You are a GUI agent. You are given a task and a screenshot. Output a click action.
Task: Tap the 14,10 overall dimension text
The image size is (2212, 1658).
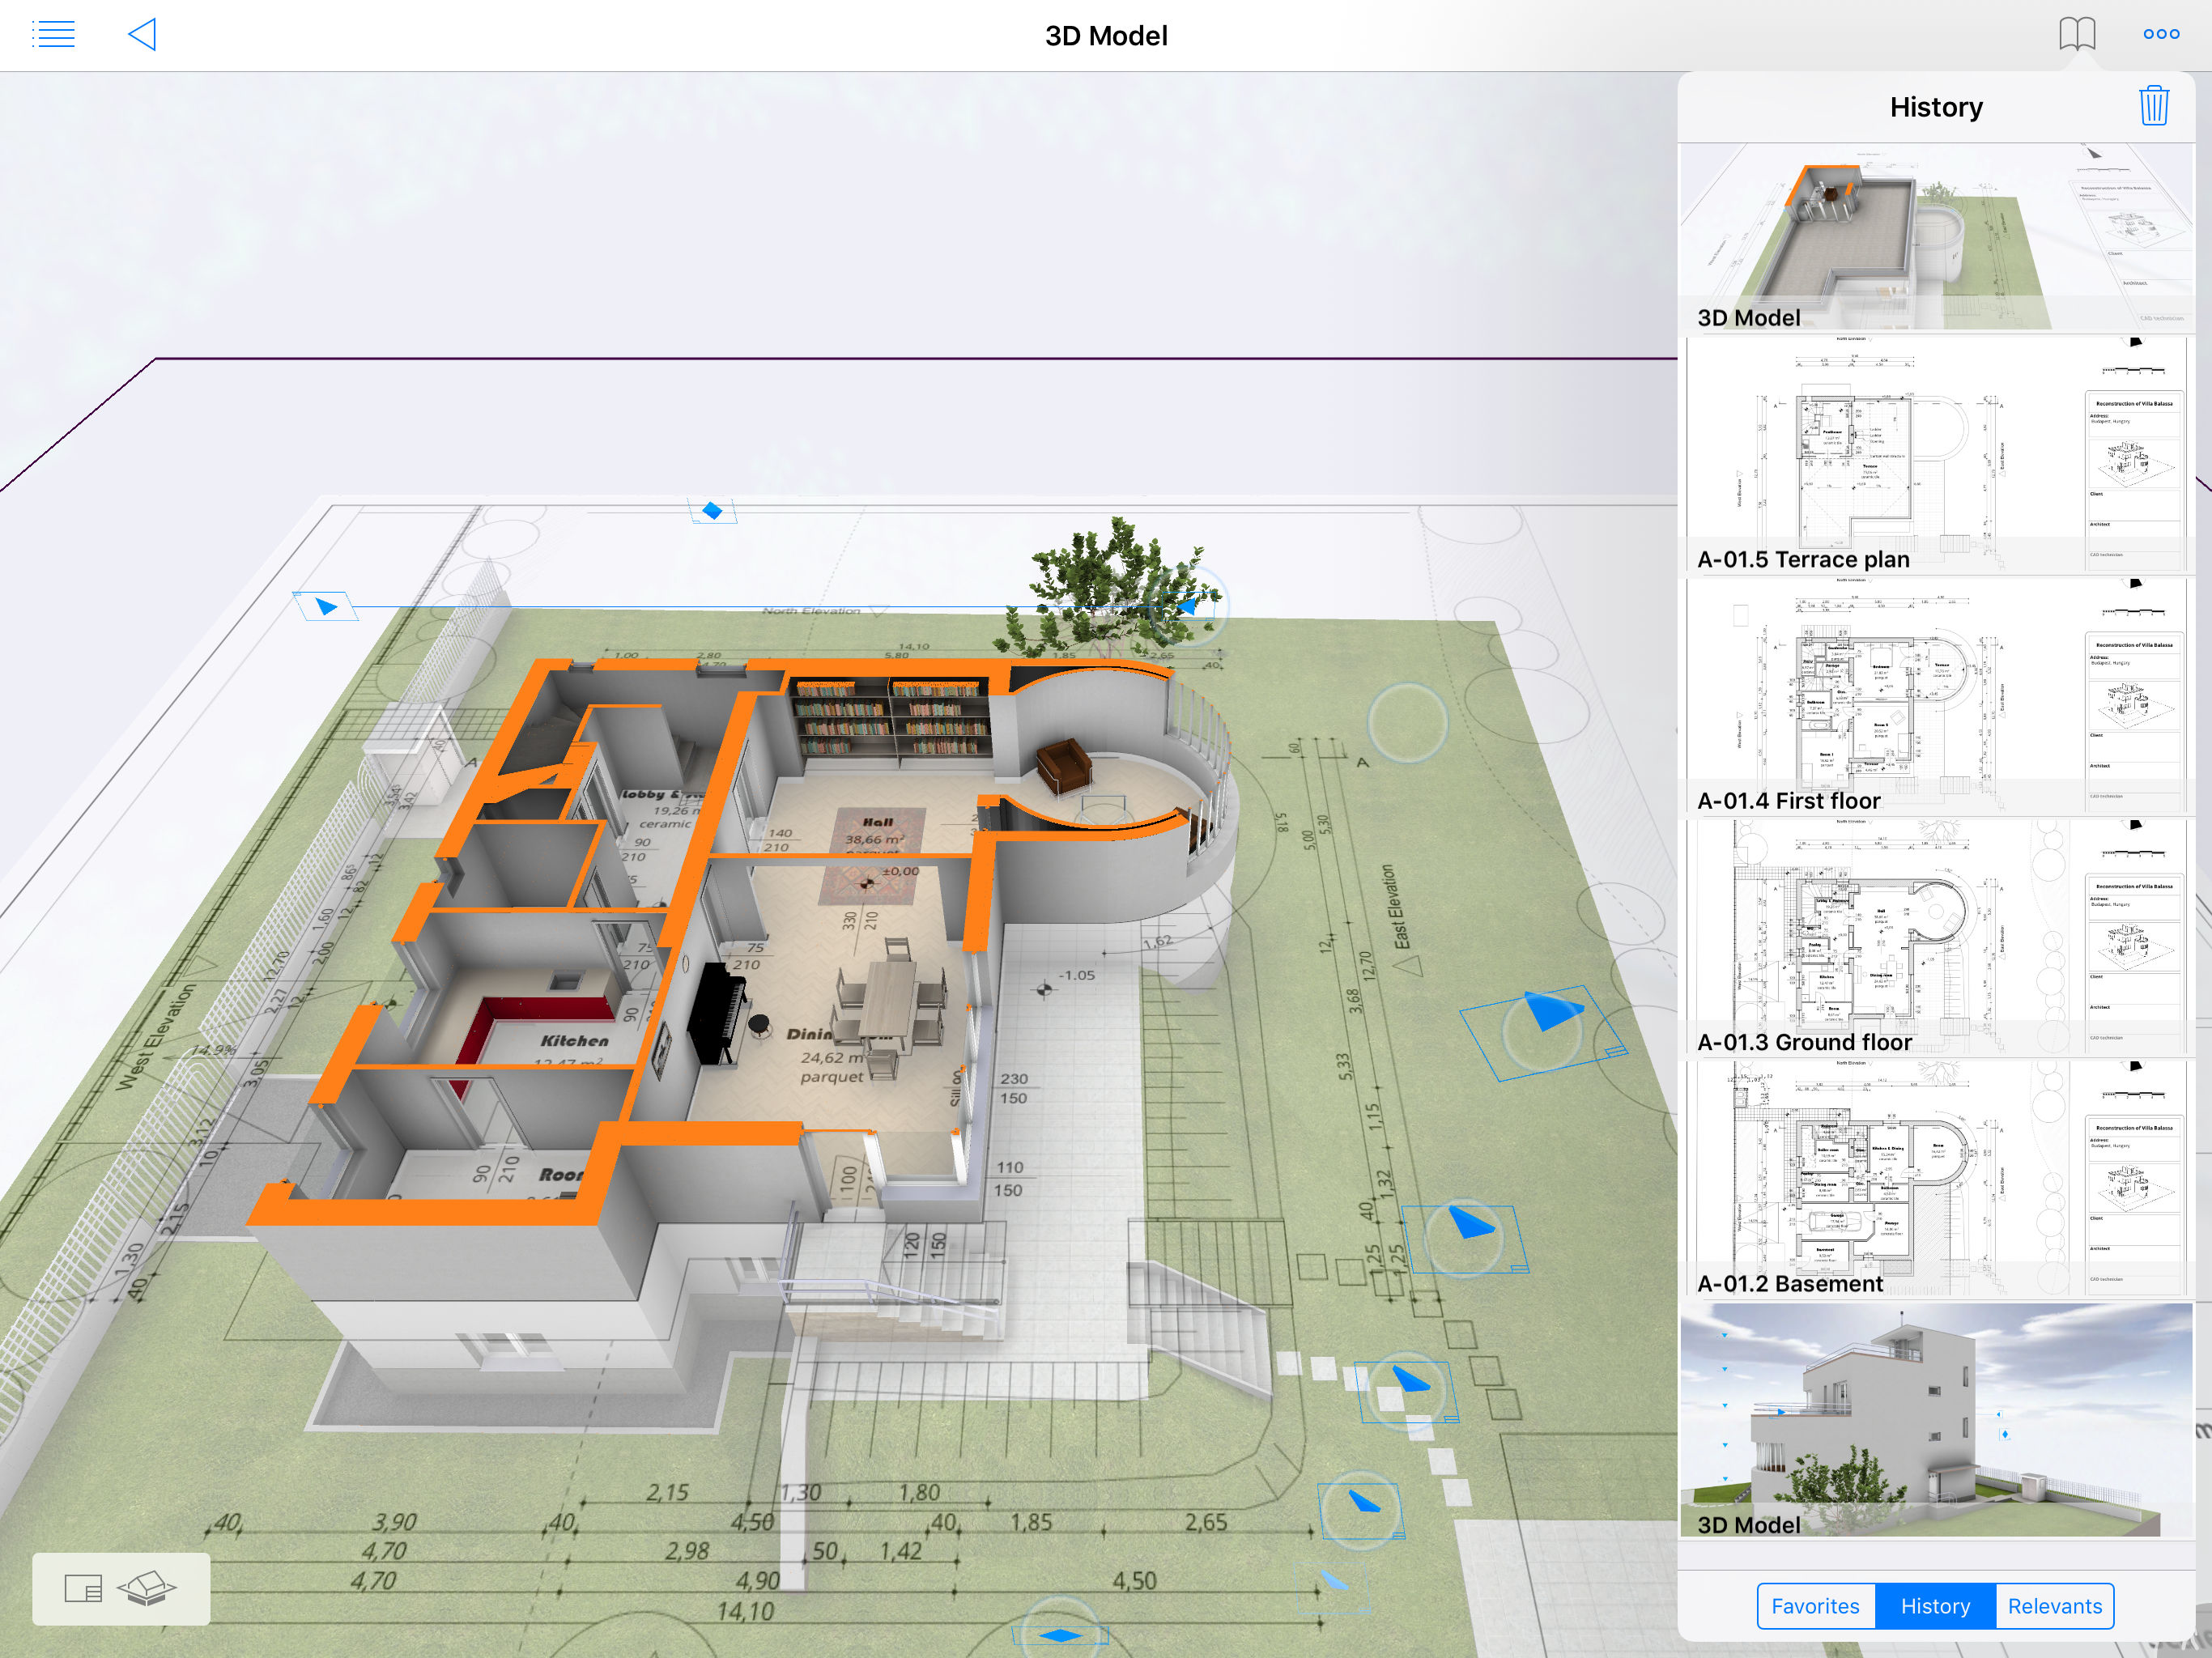tap(745, 1612)
